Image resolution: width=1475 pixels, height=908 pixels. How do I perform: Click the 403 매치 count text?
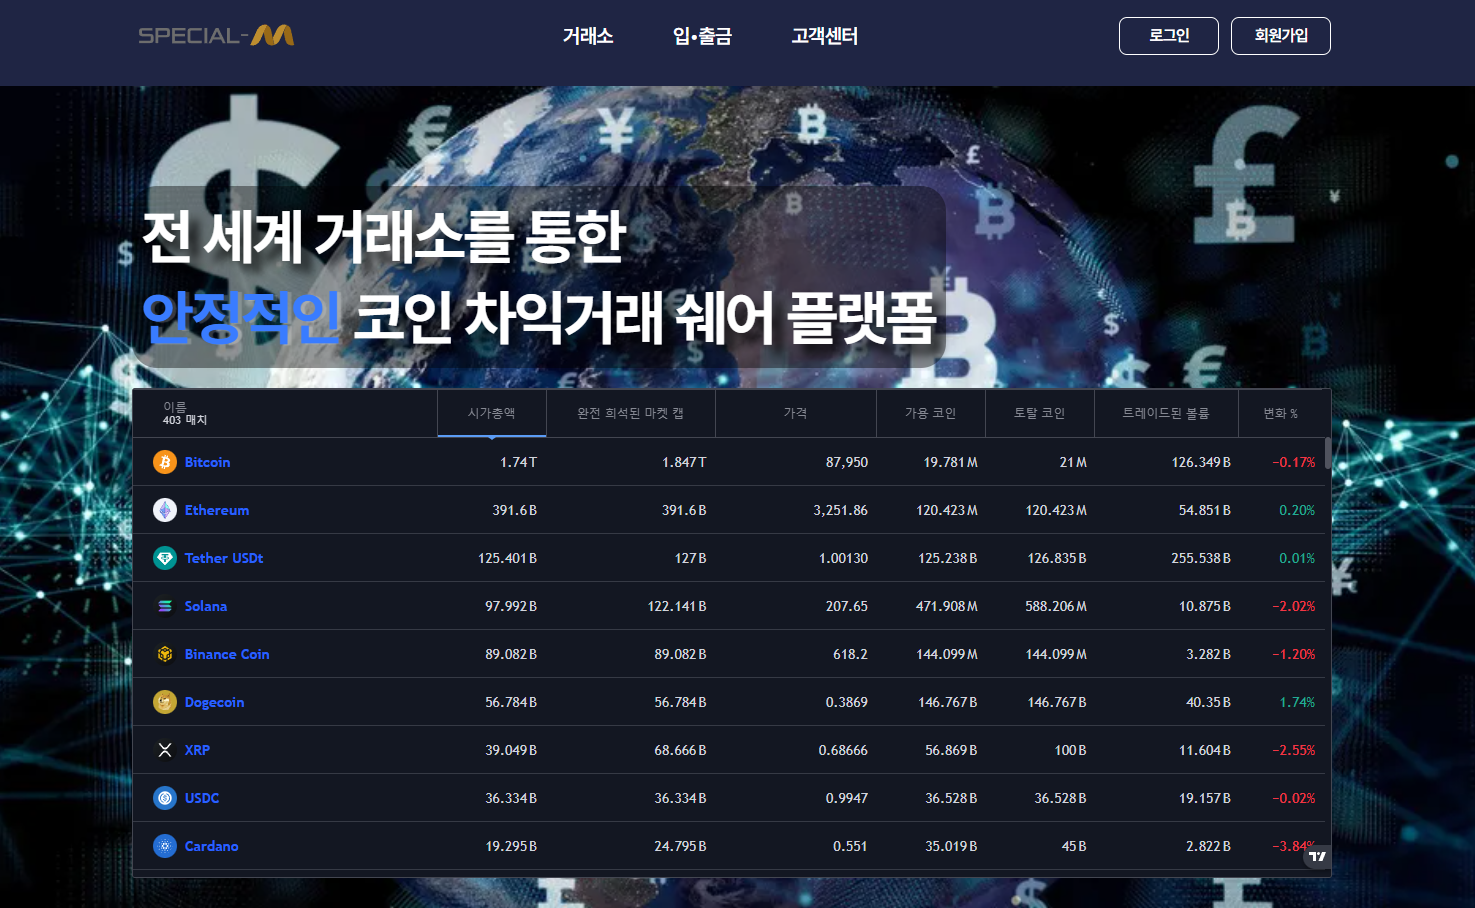coord(185,420)
